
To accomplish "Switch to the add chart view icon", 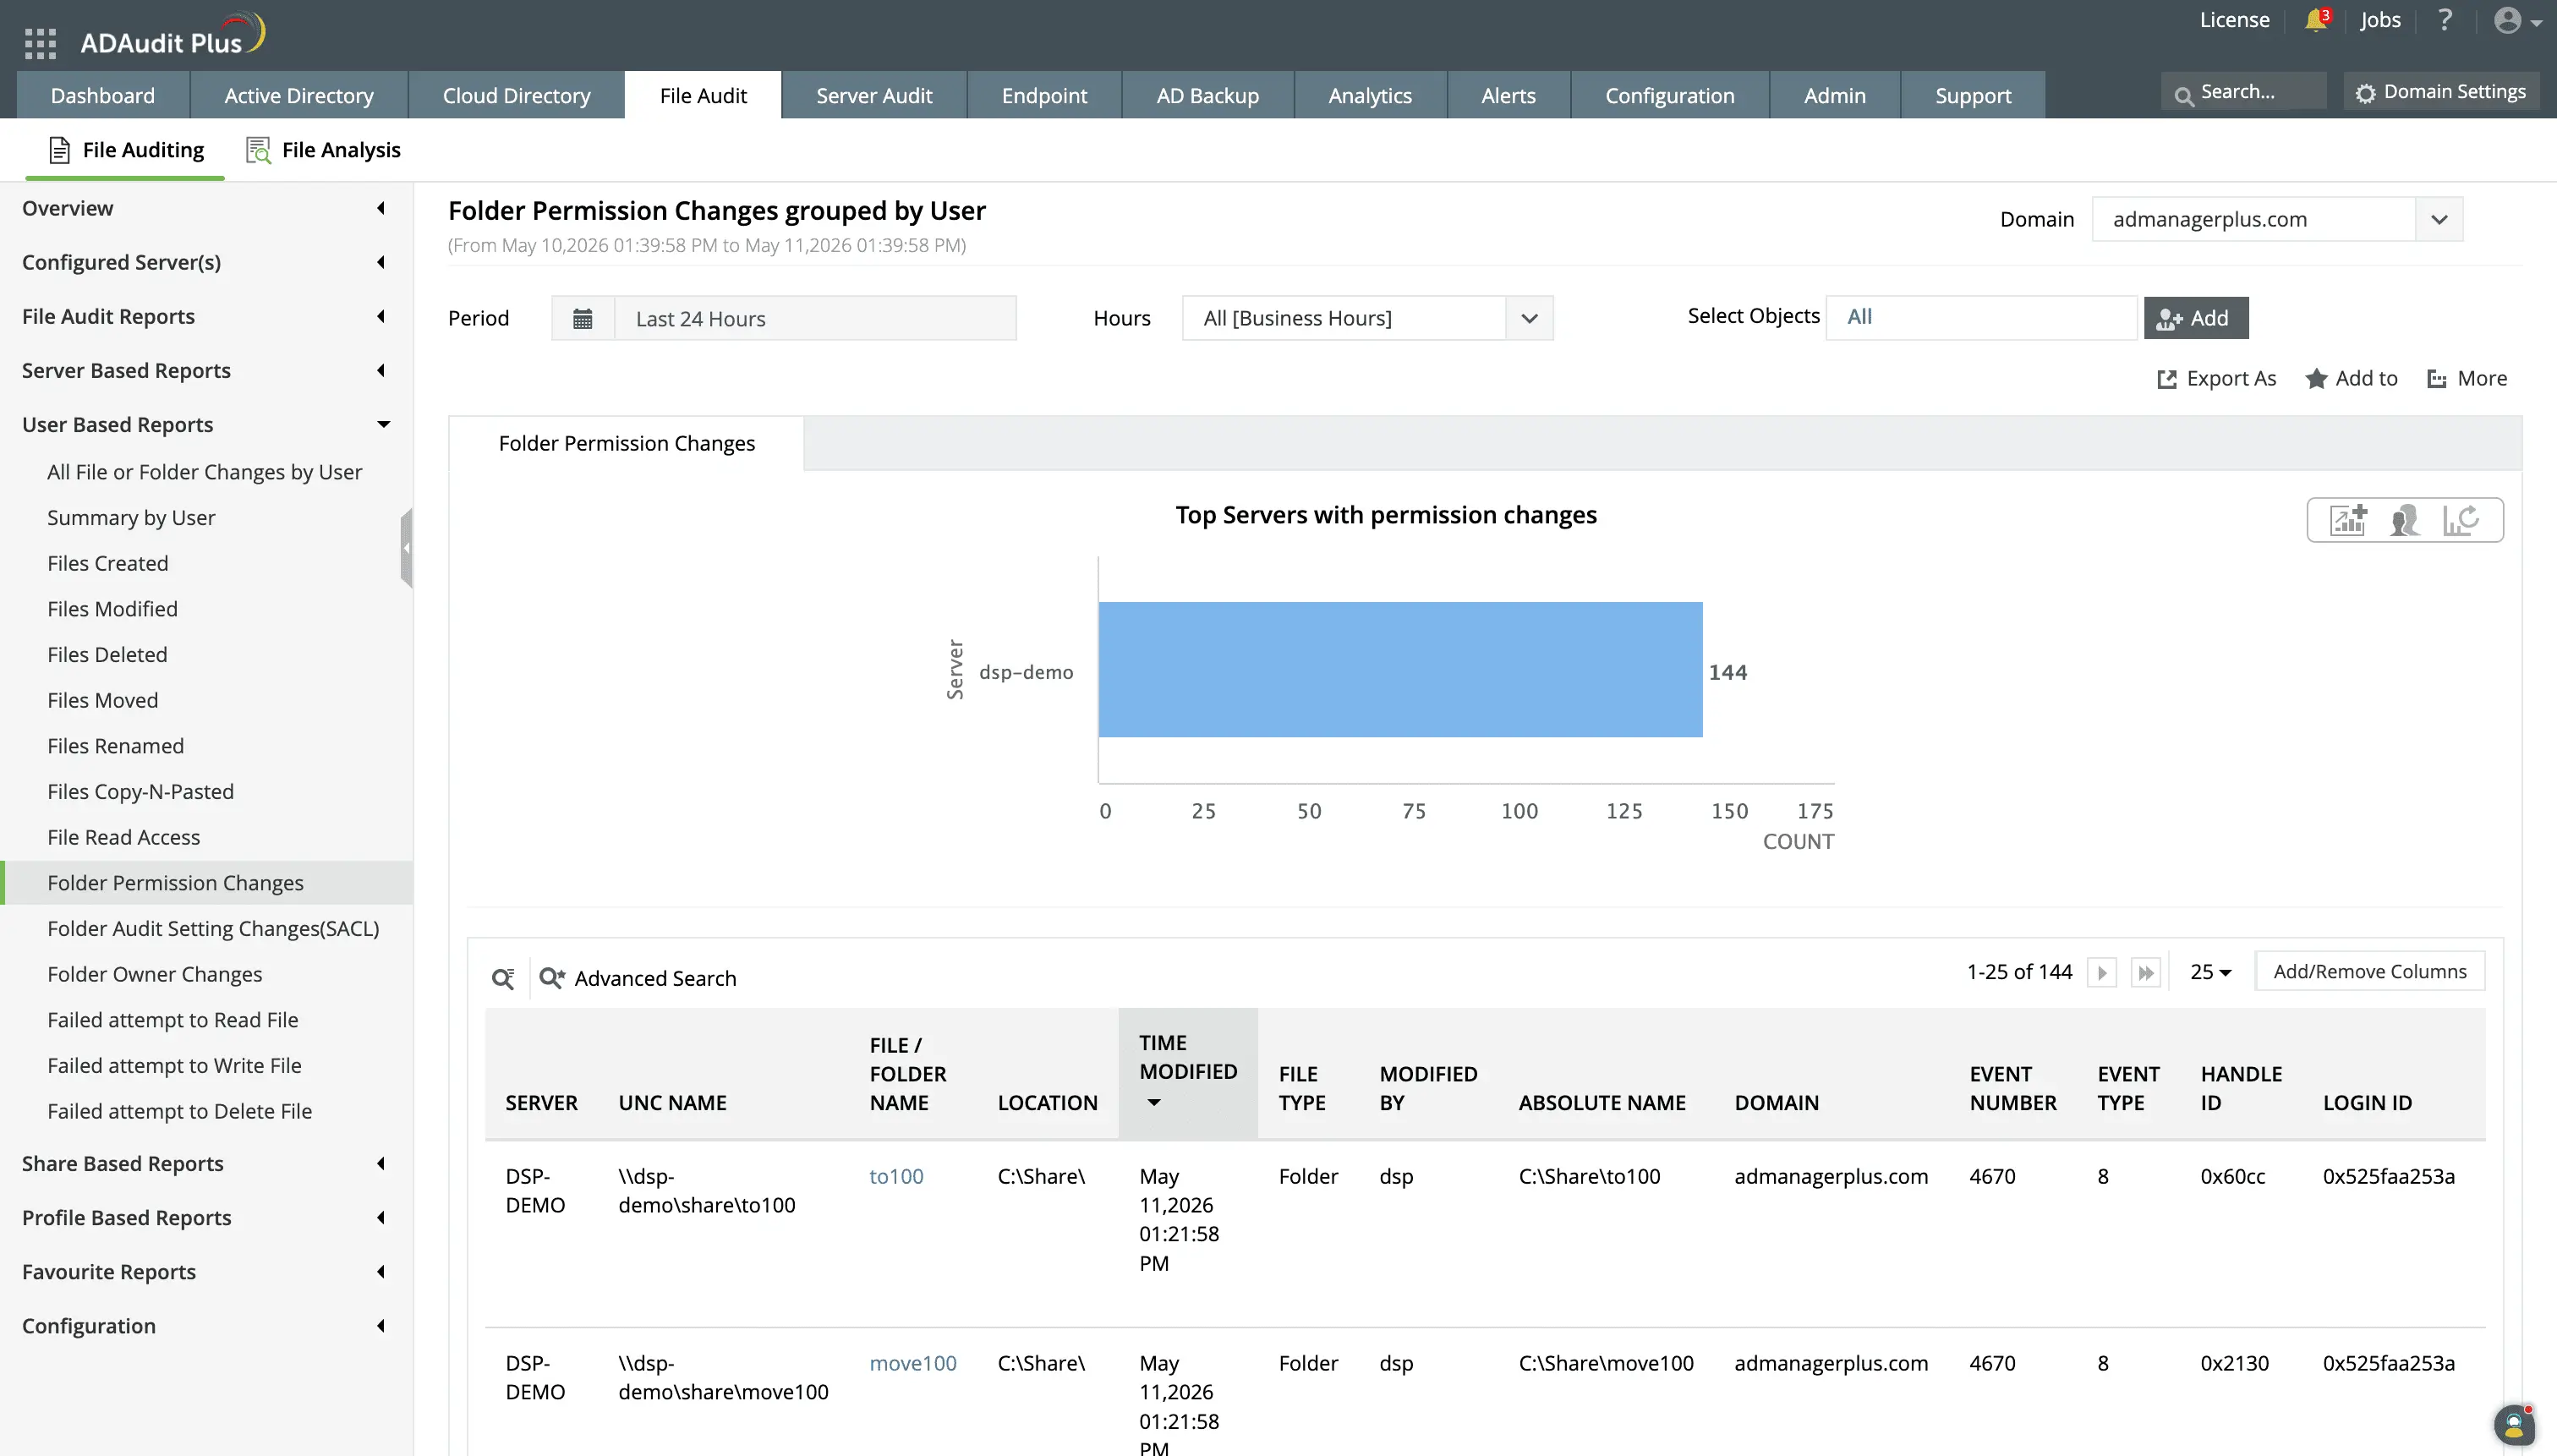I will click(x=2348, y=520).
